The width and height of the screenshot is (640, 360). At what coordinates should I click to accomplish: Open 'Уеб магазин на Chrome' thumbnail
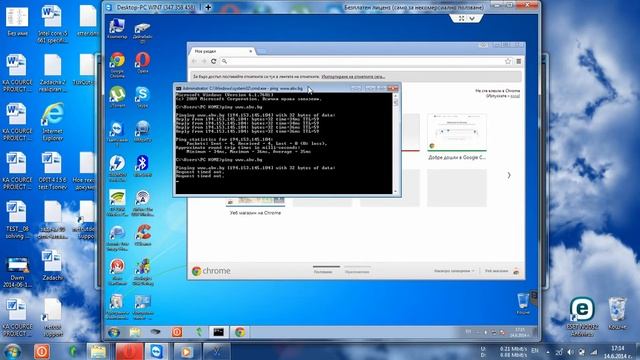[255, 205]
